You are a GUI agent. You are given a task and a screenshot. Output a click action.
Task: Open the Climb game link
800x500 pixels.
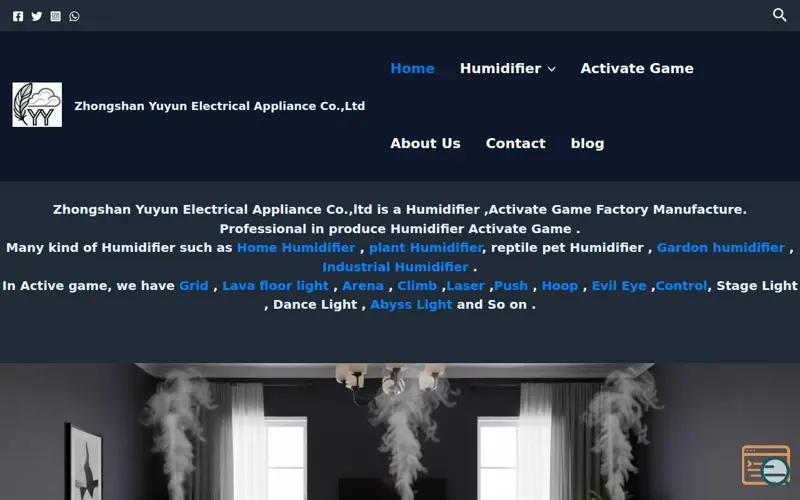coord(417,286)
